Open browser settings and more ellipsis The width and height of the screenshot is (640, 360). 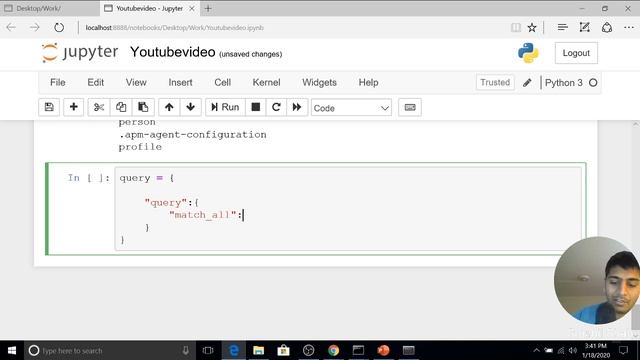pos(629,27)
